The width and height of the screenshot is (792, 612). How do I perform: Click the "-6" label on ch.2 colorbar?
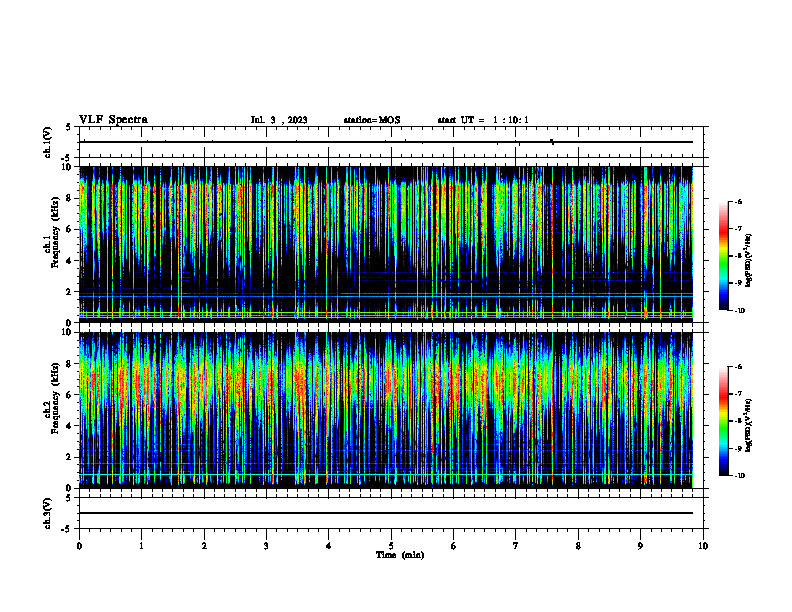[x=738, y=367]
